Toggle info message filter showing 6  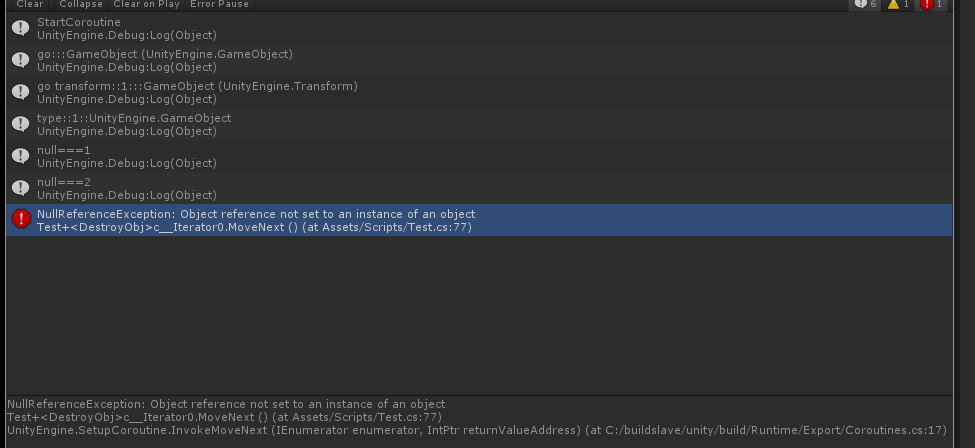[x=864, y=4]
